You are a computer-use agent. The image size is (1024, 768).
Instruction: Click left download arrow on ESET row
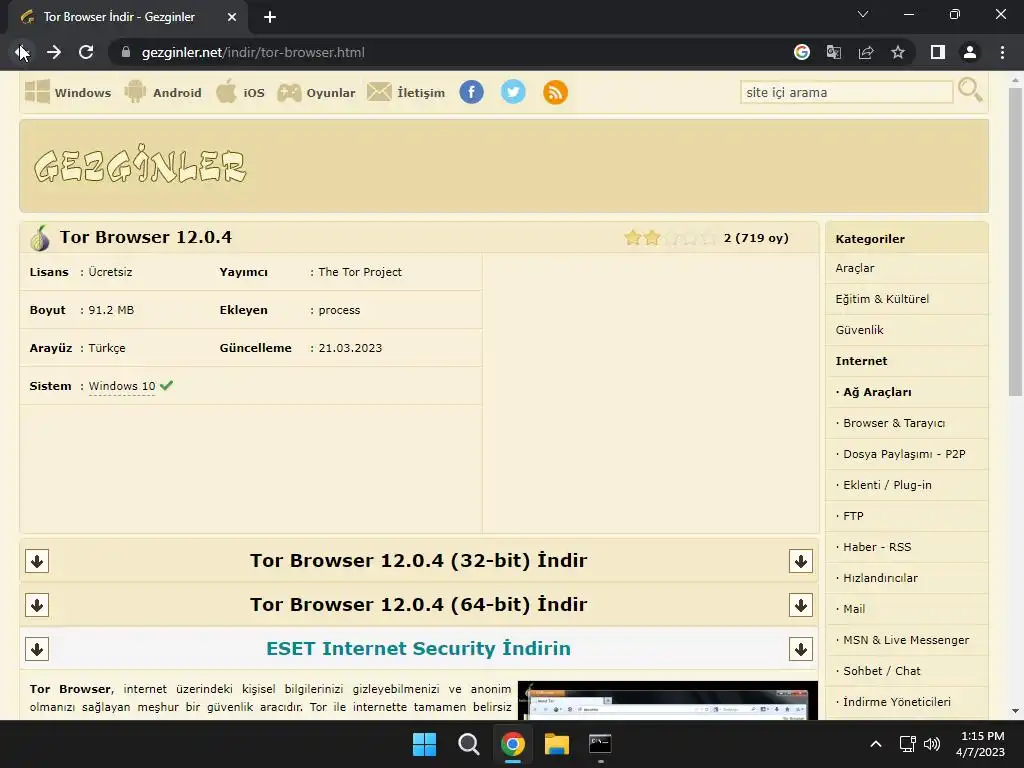(37, 649)
